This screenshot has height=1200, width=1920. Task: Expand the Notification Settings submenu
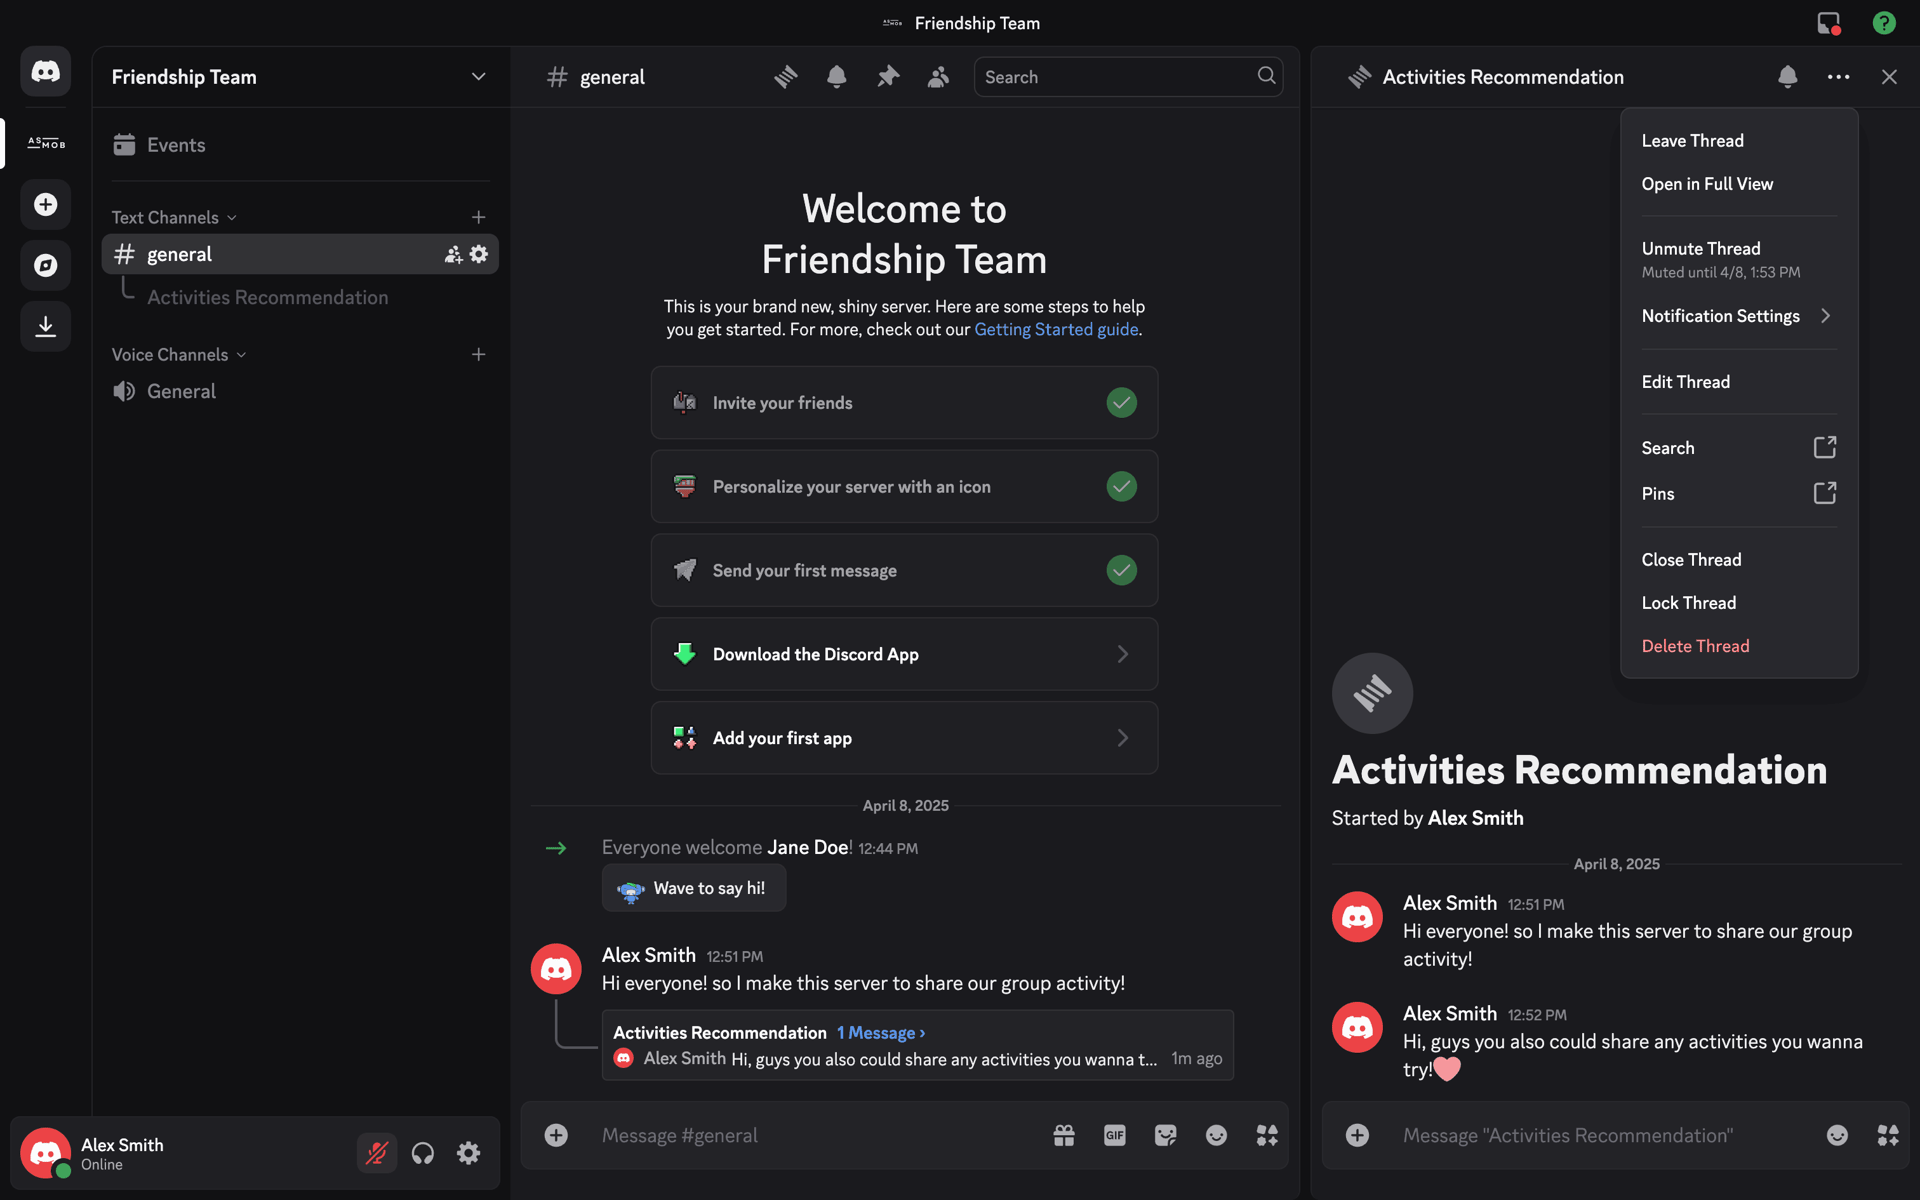[x=1739, y=316]
